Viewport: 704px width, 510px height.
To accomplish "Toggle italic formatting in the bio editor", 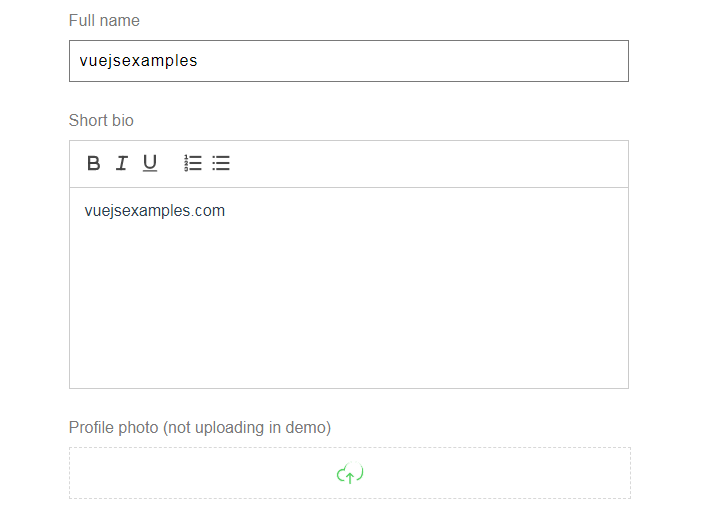I will tap(121, 163).
